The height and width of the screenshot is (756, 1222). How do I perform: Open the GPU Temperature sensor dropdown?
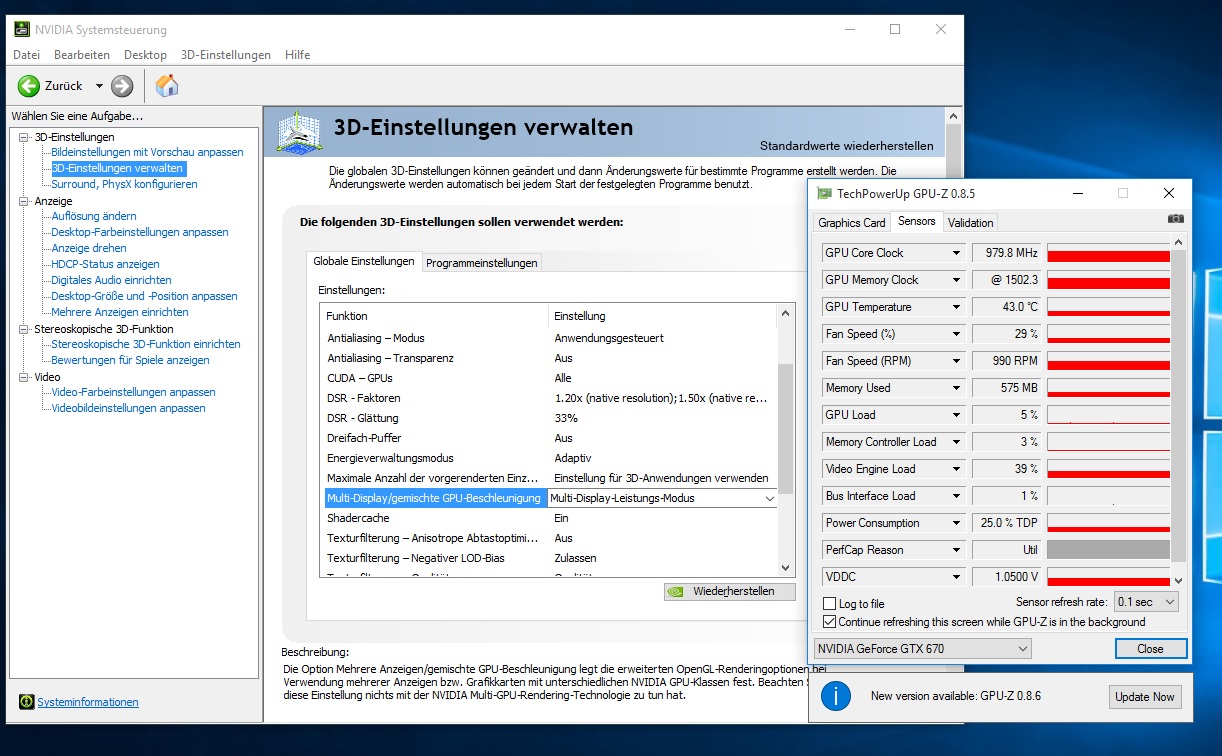[956, 307]
